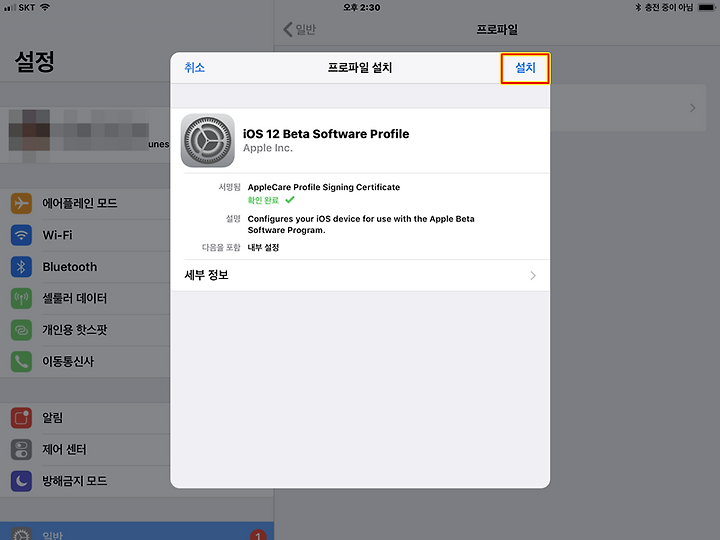Open 제어 센터 row

[x=85, y=450]
